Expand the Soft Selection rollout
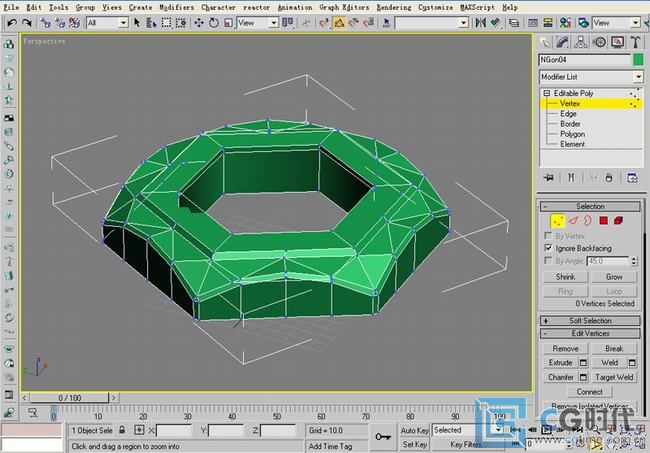 click(590, 320)
